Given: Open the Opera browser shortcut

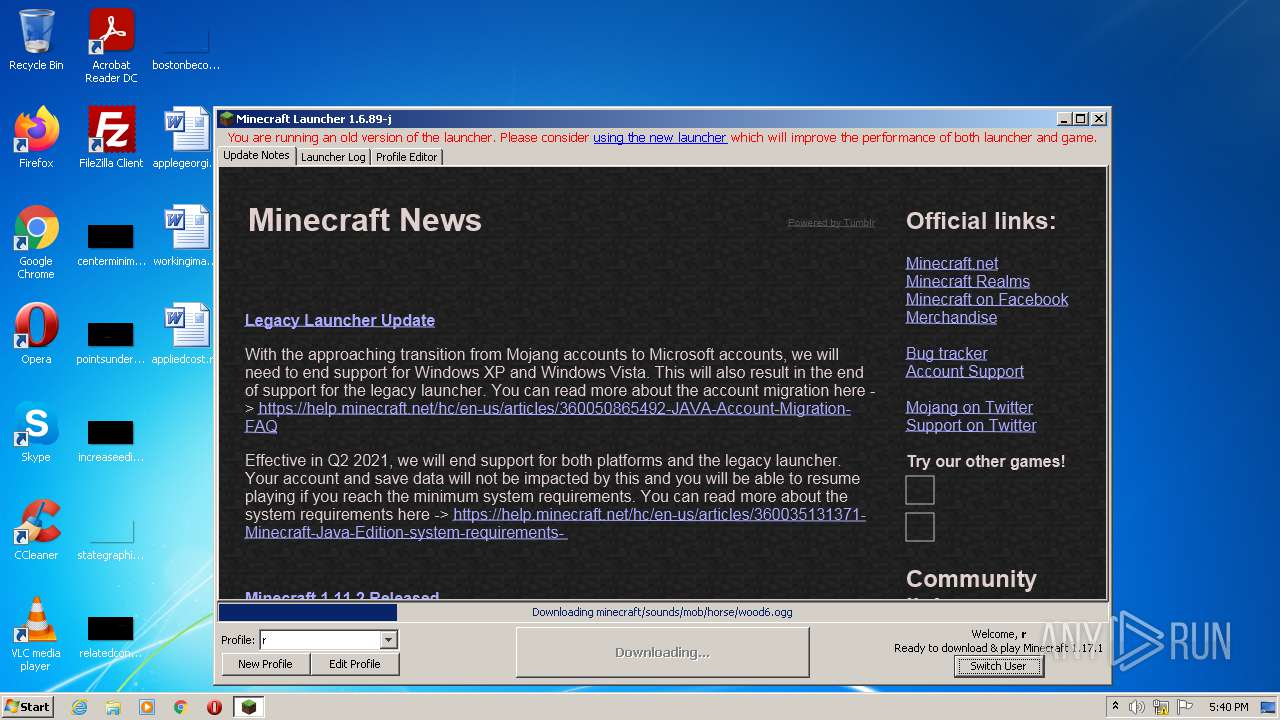Looking at the screenshot, I should point(36,333).
